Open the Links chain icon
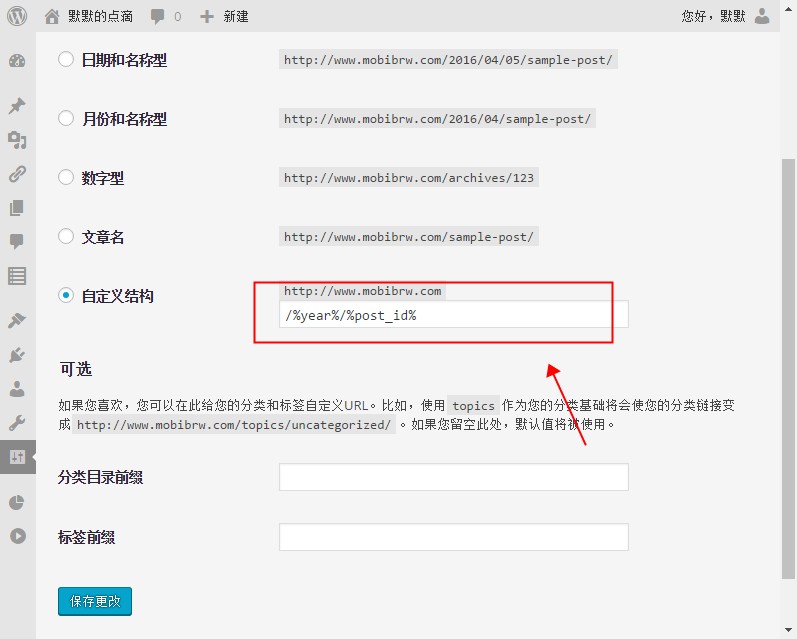 [x=17, y=174]
